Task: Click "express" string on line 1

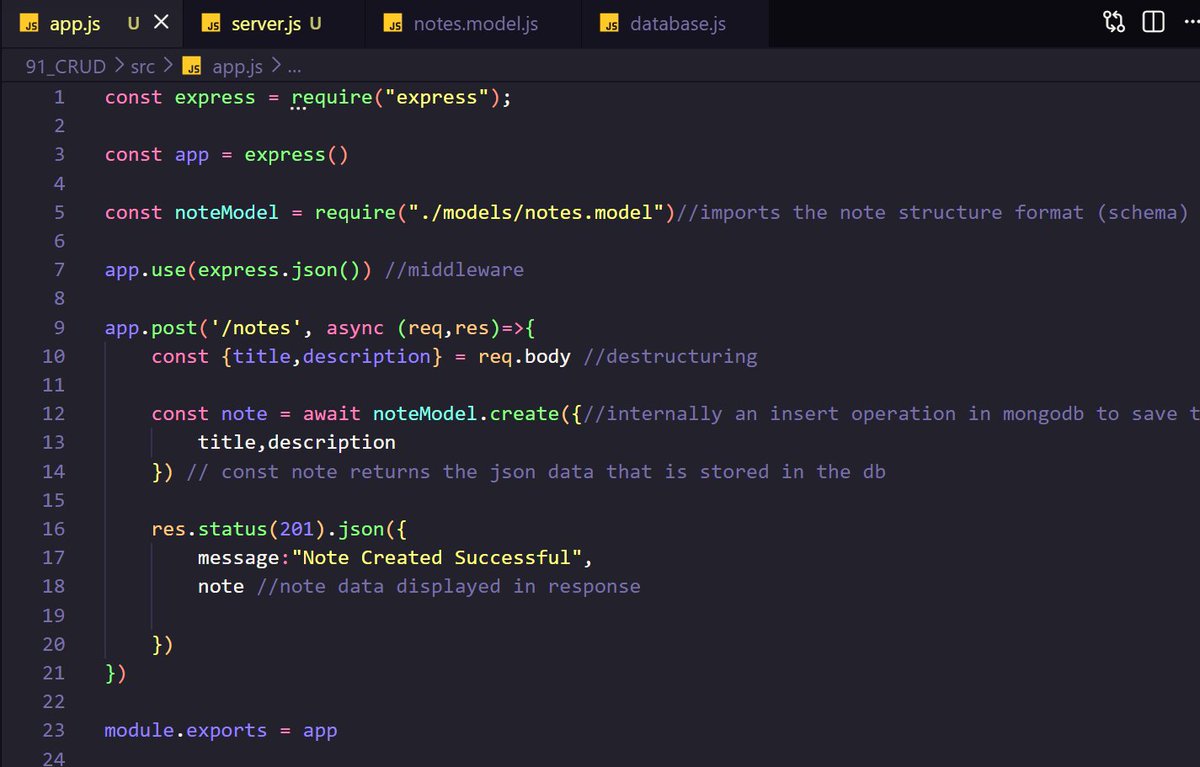Action: pos(436,97)
